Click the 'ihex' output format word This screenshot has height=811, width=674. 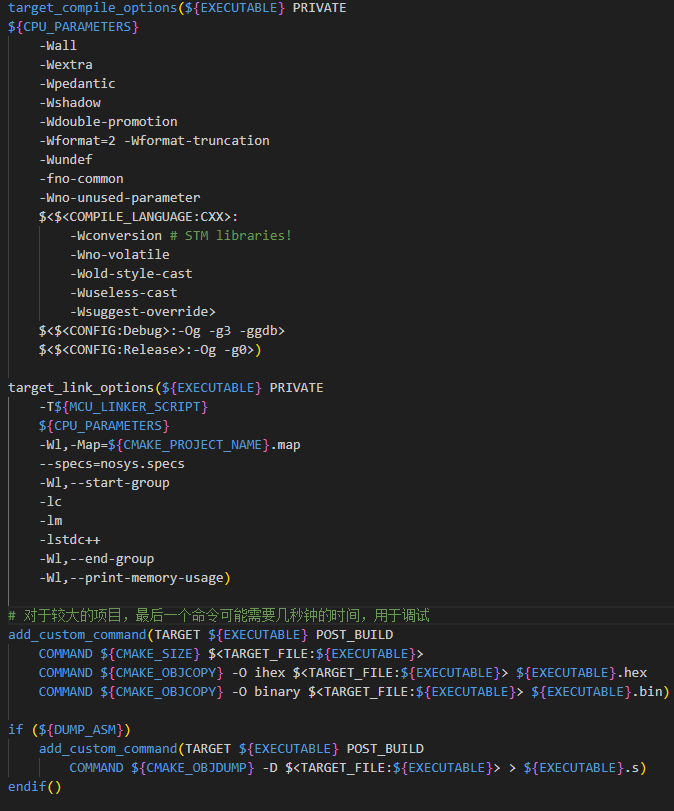click(x=269, y=673)
